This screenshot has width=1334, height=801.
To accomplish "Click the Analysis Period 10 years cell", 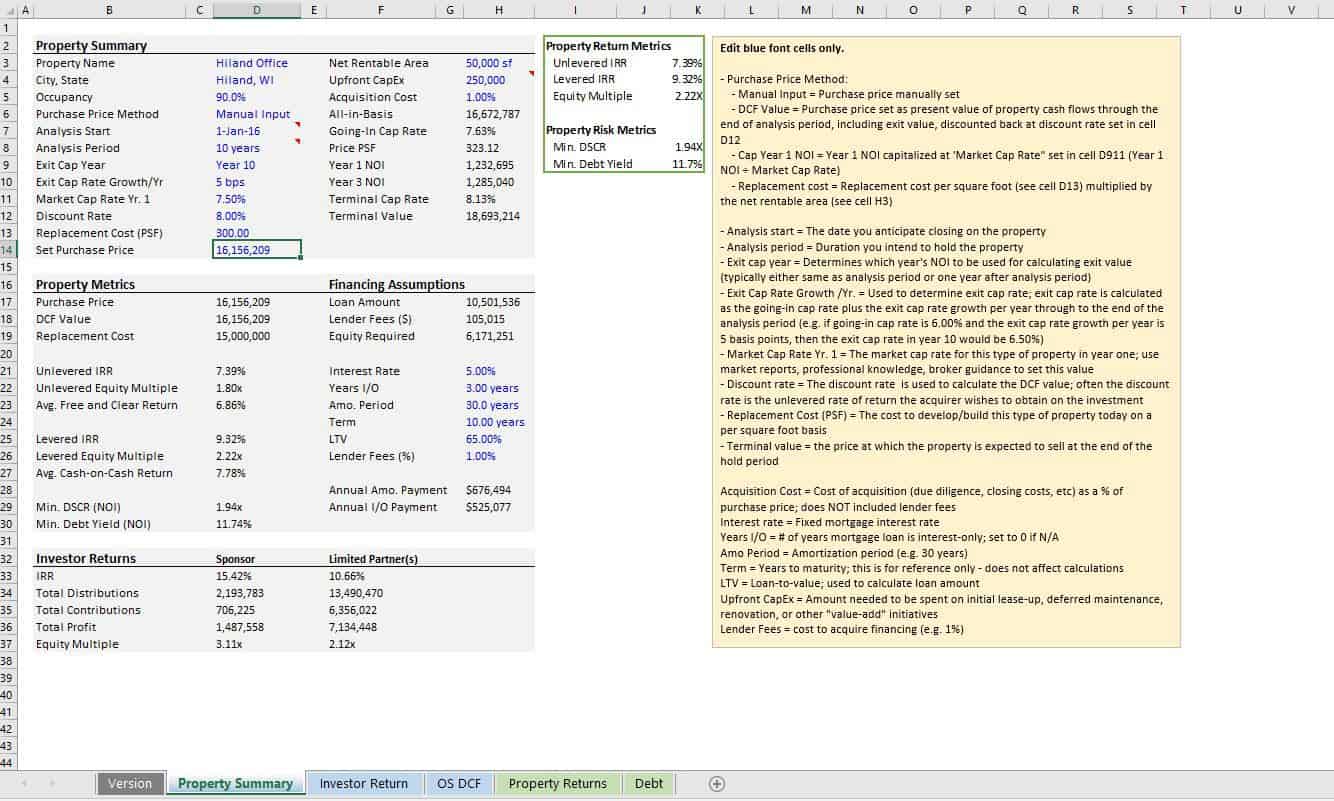I will pyautogui.click(x=238, y=148).
